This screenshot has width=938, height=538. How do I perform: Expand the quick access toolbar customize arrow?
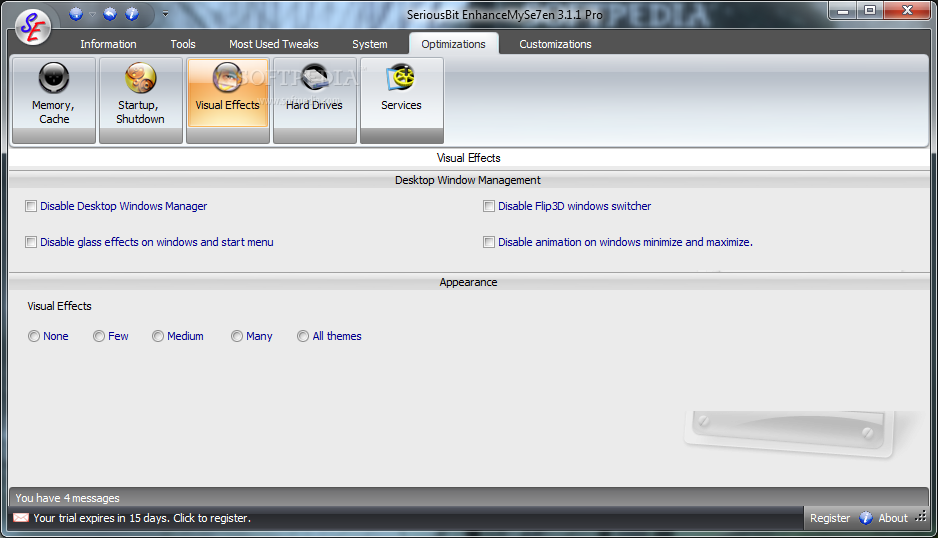pyautogui.click(x=166, y=14)
